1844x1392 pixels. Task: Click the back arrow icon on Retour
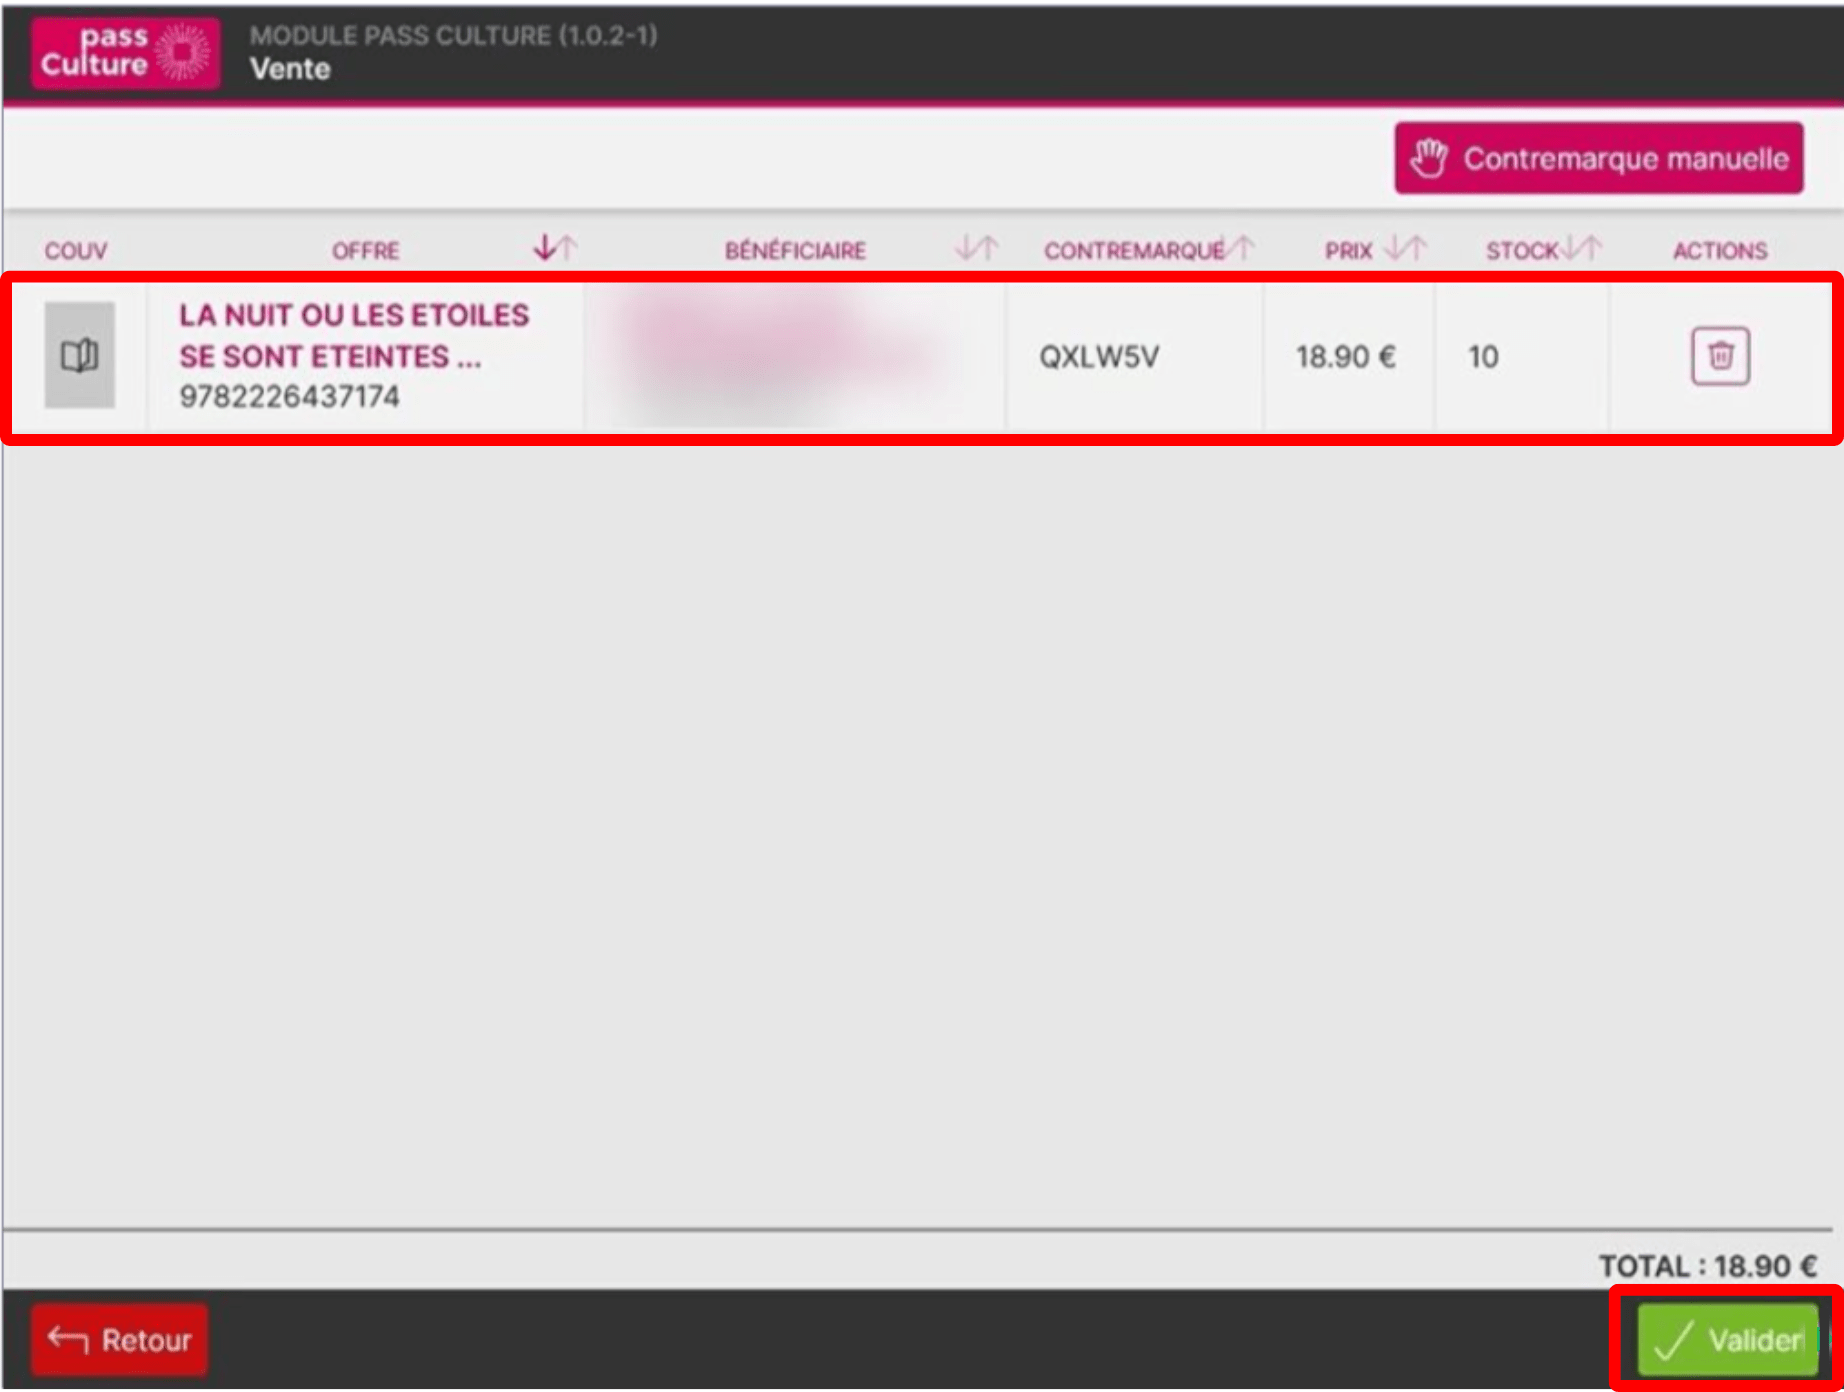click(68, 1338)
